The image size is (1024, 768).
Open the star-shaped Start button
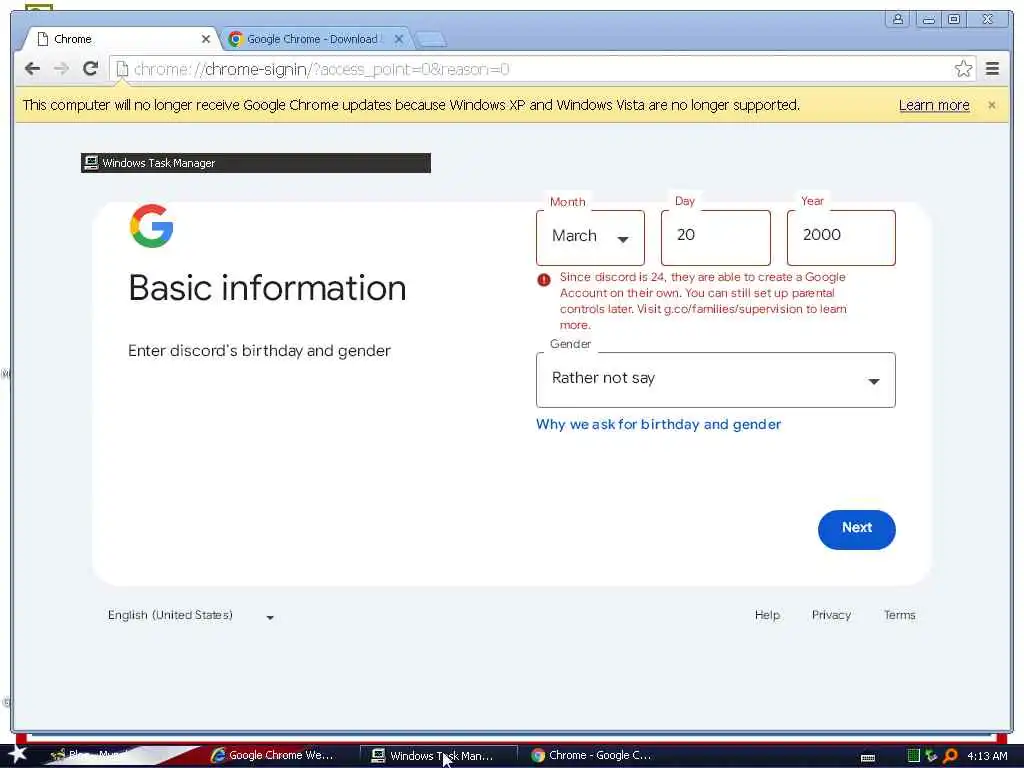(17, 754)
